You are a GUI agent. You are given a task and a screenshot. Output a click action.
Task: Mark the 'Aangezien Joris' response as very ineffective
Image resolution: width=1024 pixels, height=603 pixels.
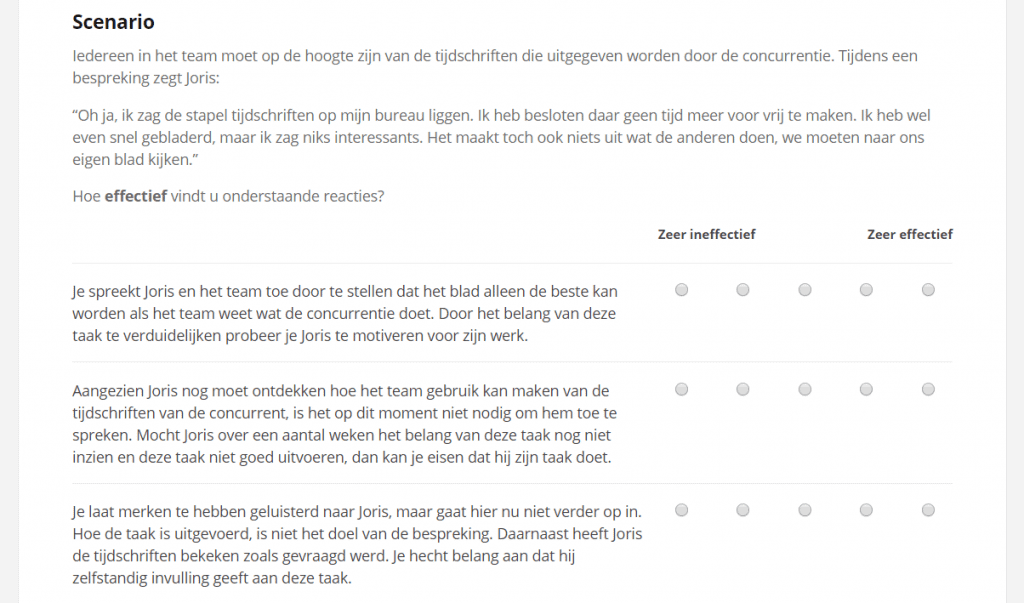coord(682,389)
